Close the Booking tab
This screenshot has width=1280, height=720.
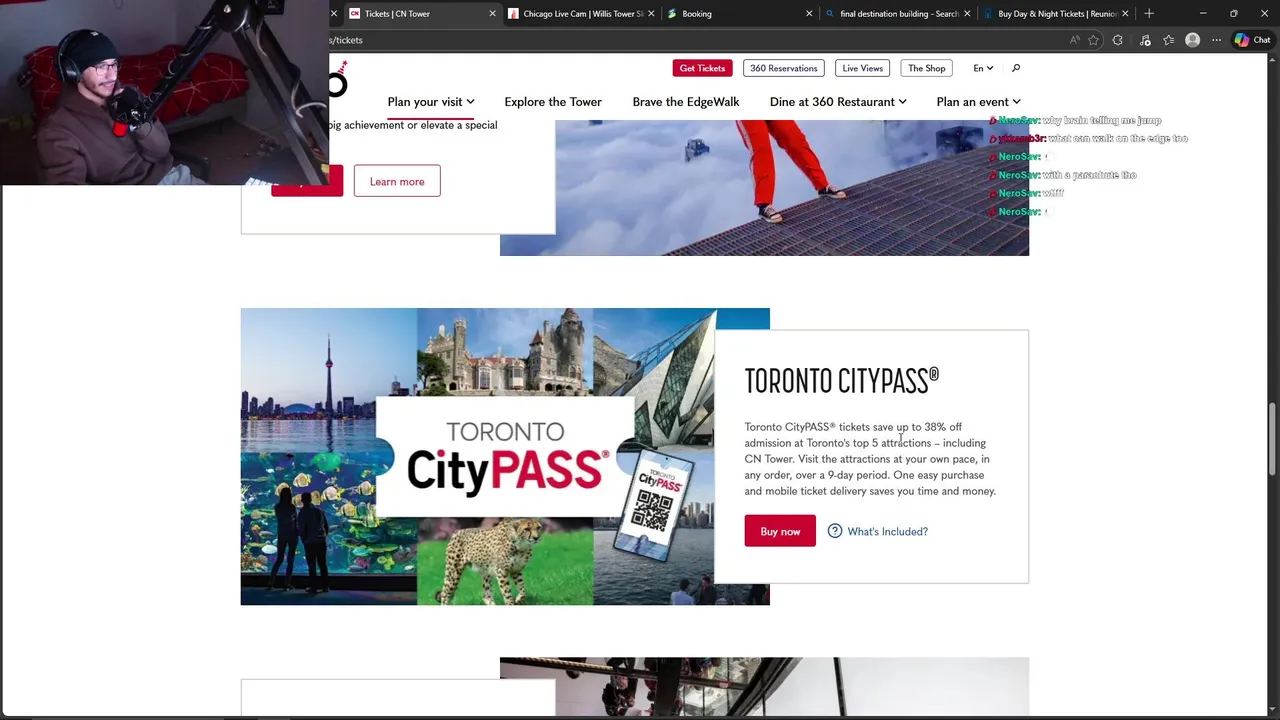point(809,14)
